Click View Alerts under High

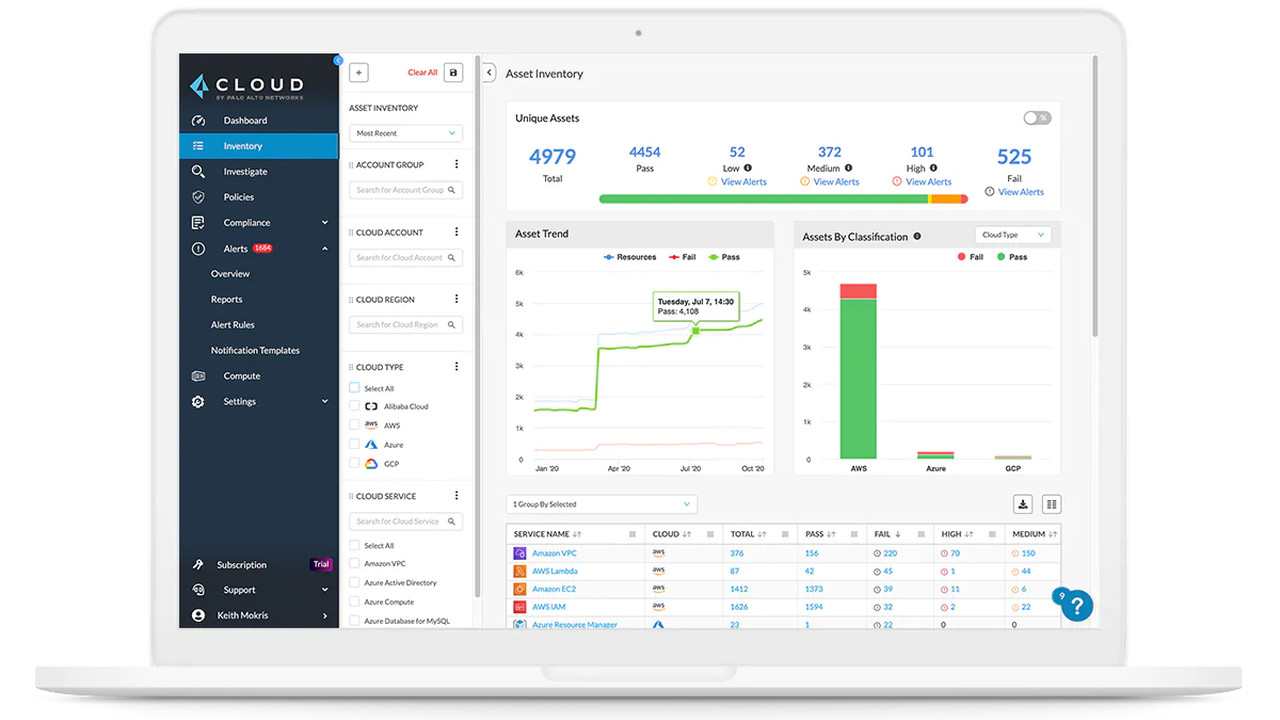click(929, 182)
